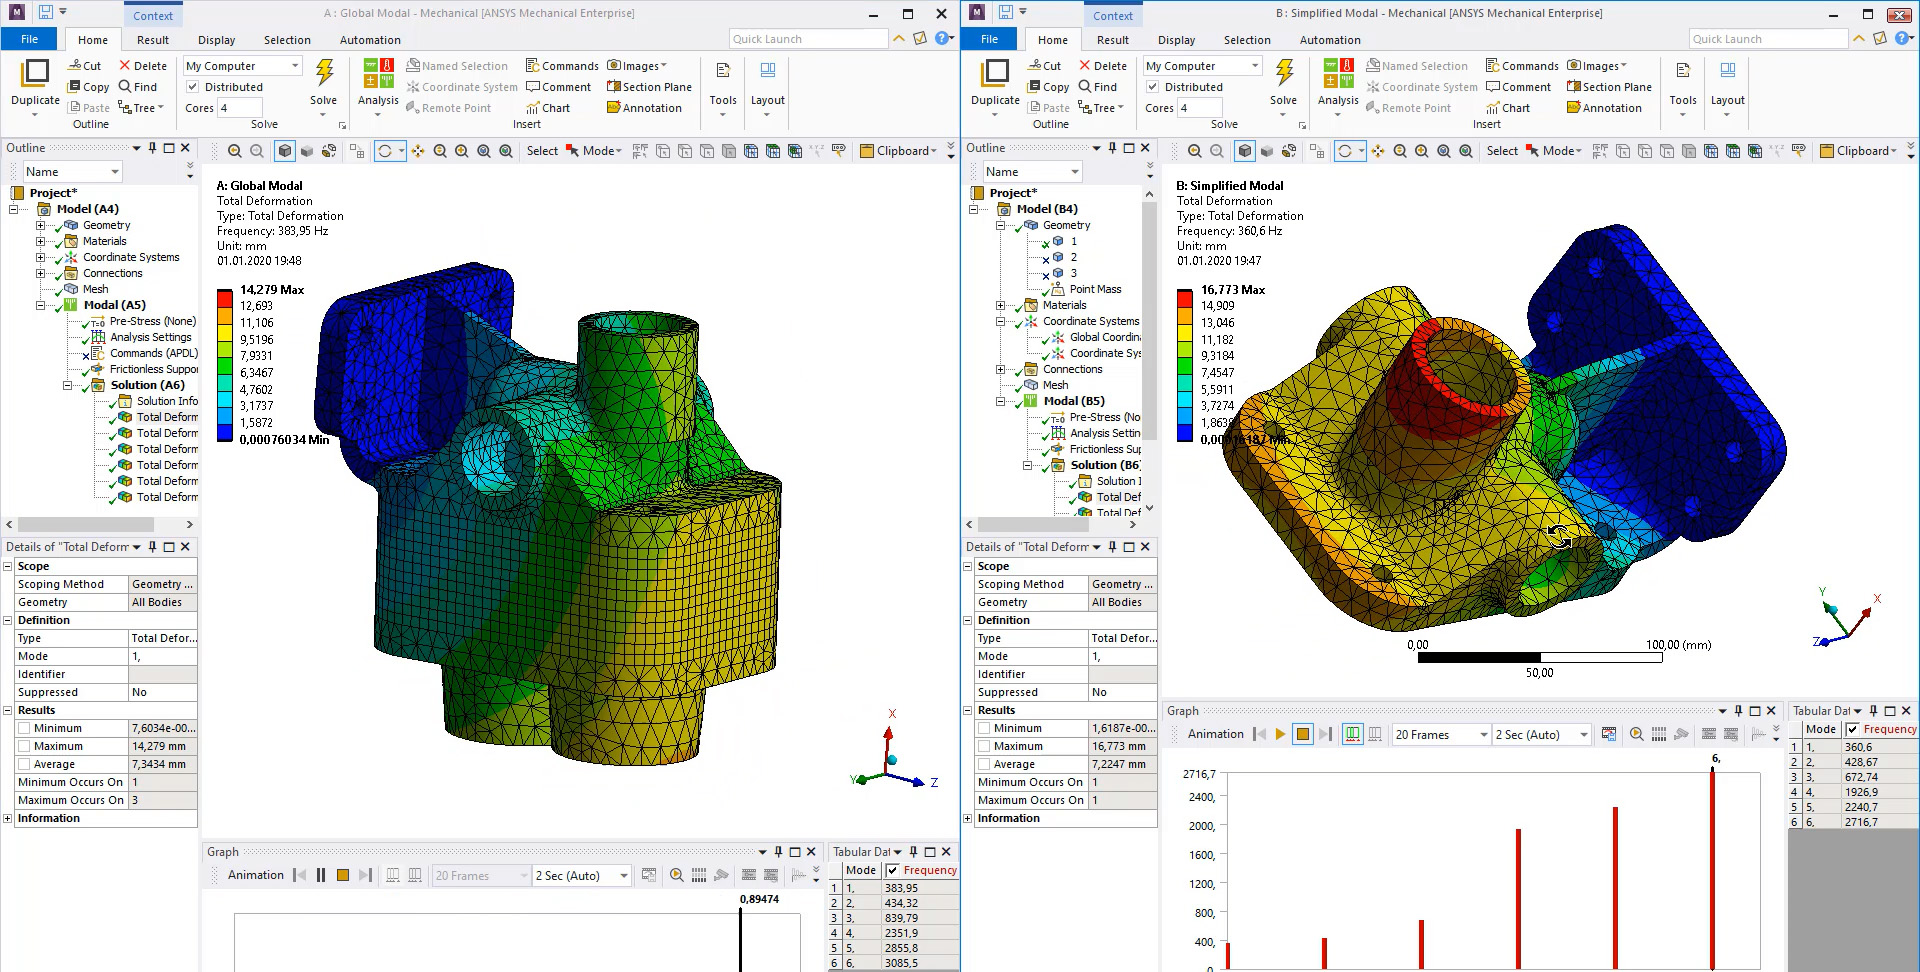This screenshot has width=1920, height=972.
Task: Open Layout icon in Global Modal ribbon
Action: coord(768,71)
